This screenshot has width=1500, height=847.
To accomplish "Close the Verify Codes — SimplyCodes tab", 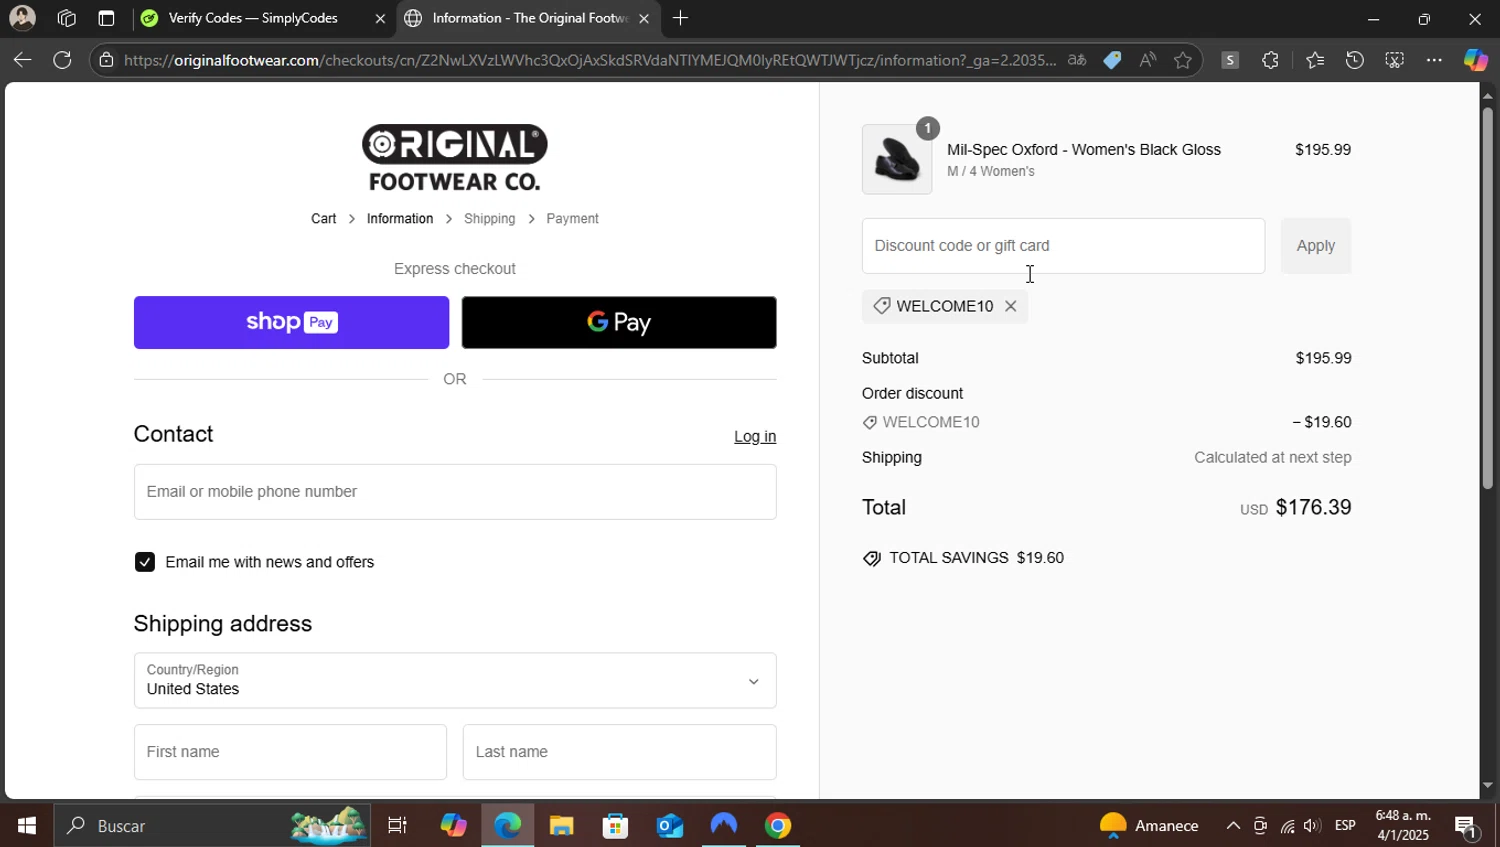I will [380, 18].
